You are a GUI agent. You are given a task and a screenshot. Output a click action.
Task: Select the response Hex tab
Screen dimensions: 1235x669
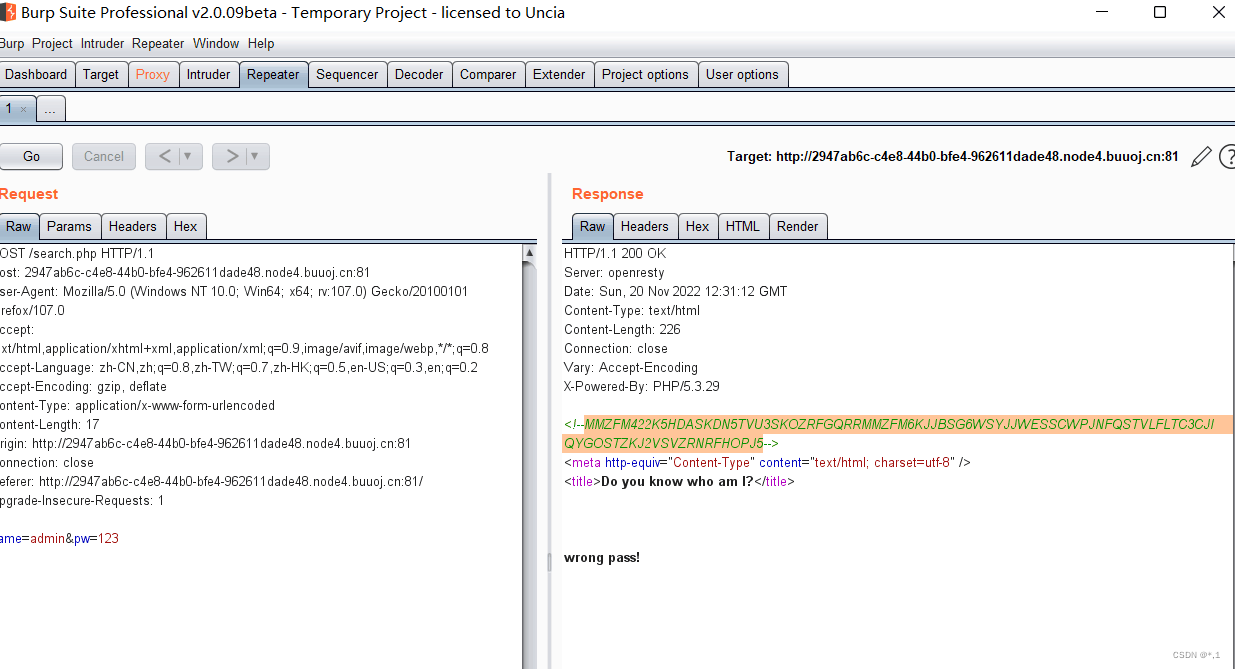(x=698, y=226)
